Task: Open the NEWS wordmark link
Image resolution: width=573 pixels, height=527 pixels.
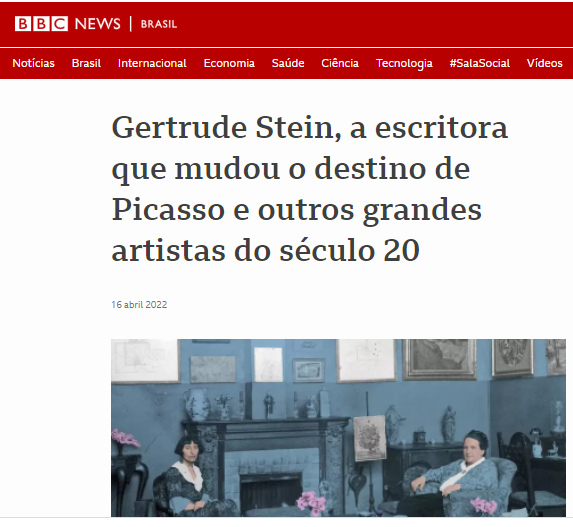Action: pos(97,24)
